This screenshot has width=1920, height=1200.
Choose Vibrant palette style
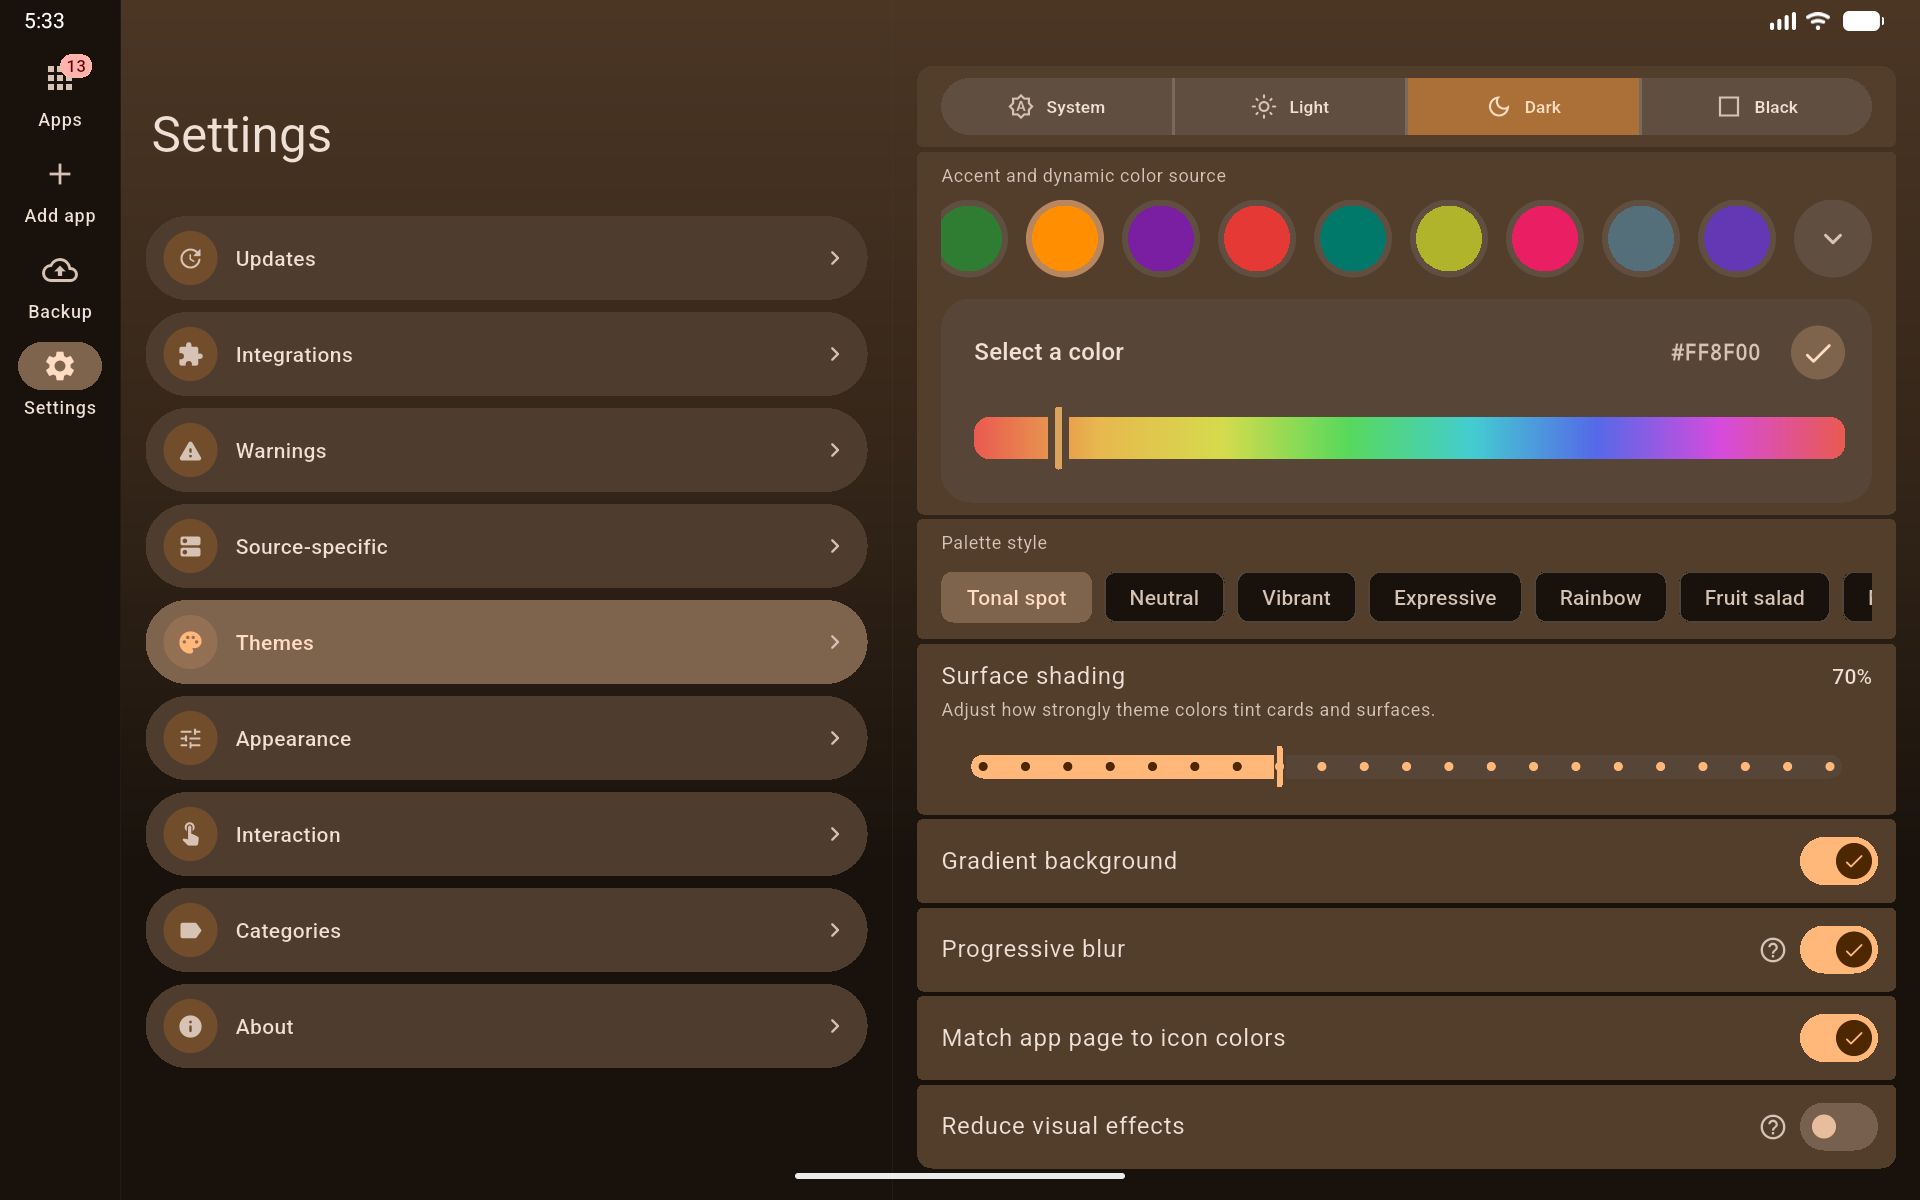pyautogui.click(x=1296, y=597)
